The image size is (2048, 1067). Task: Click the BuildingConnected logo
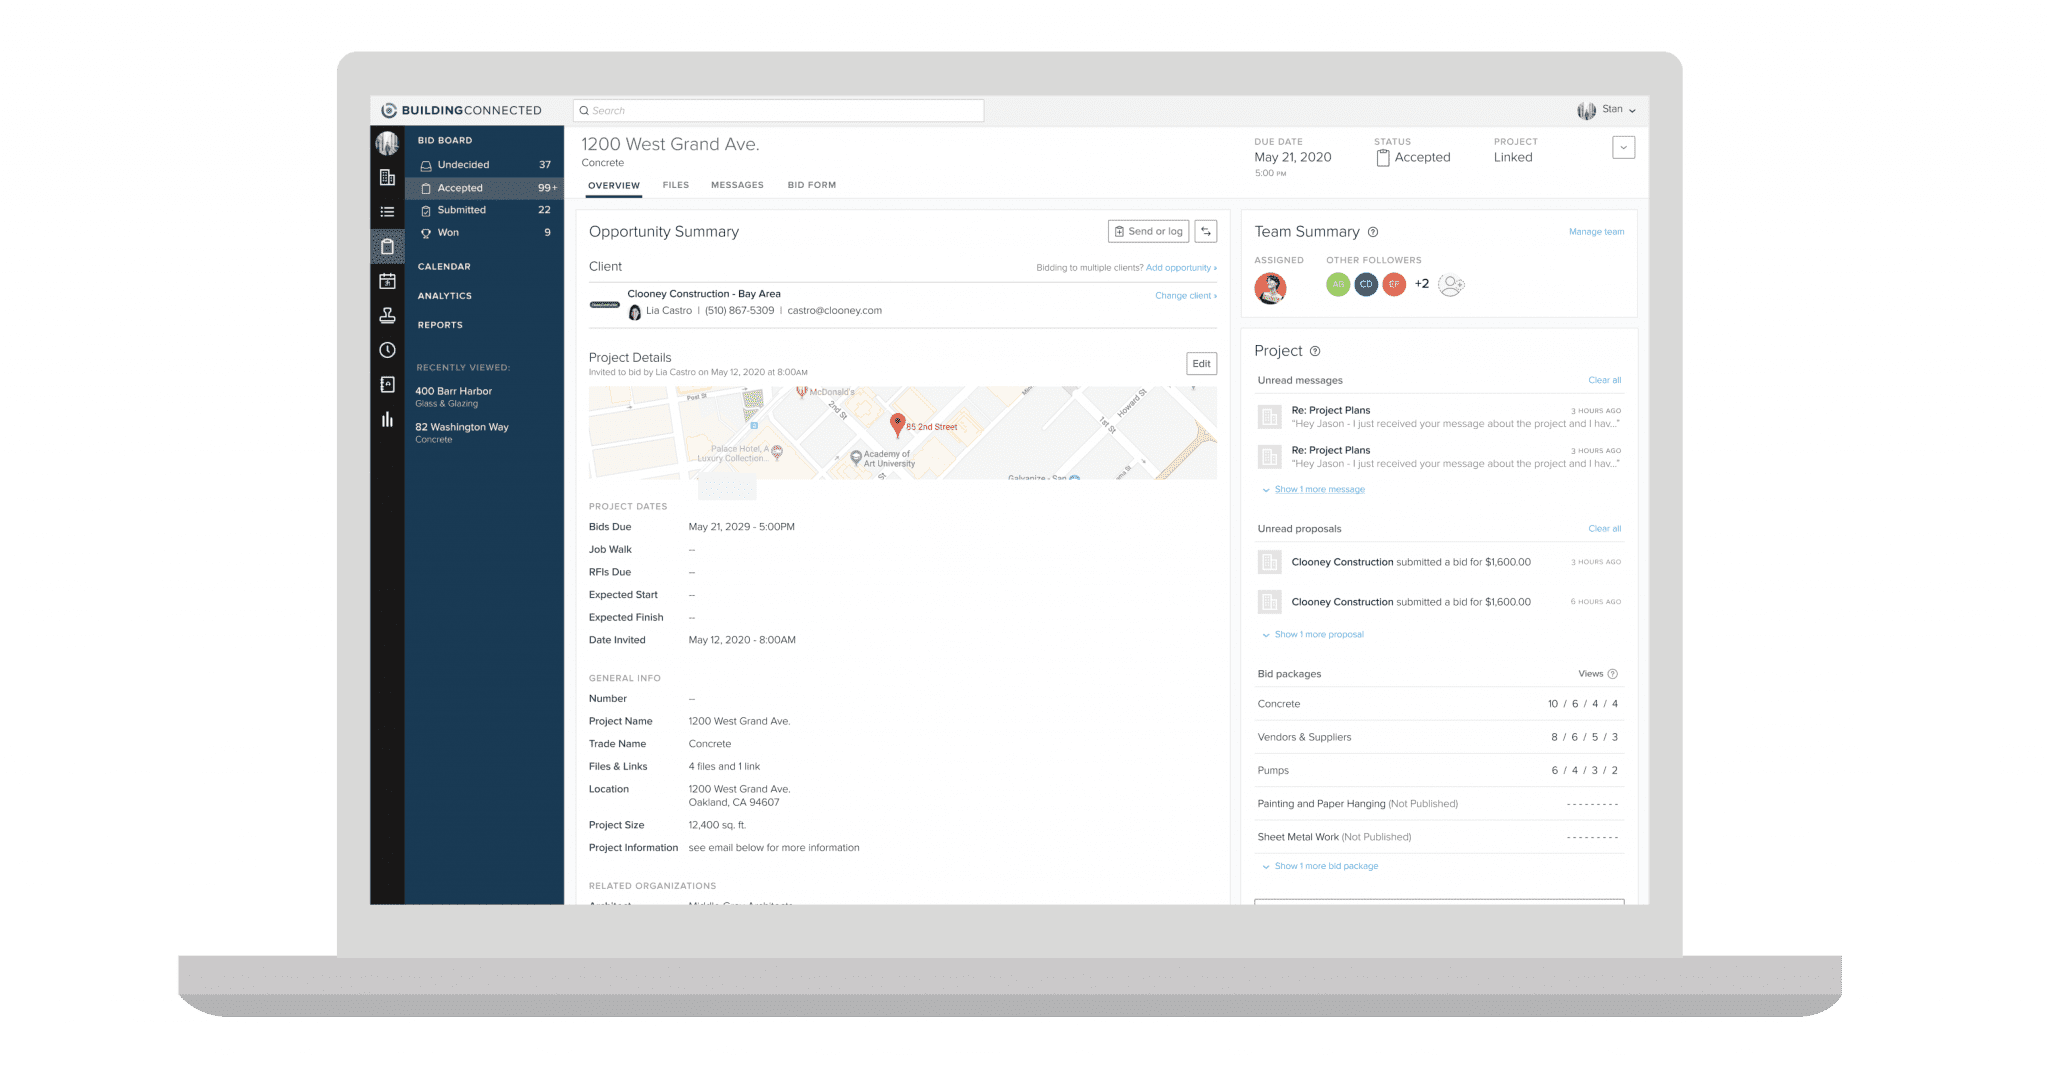(x=461, y=110)
